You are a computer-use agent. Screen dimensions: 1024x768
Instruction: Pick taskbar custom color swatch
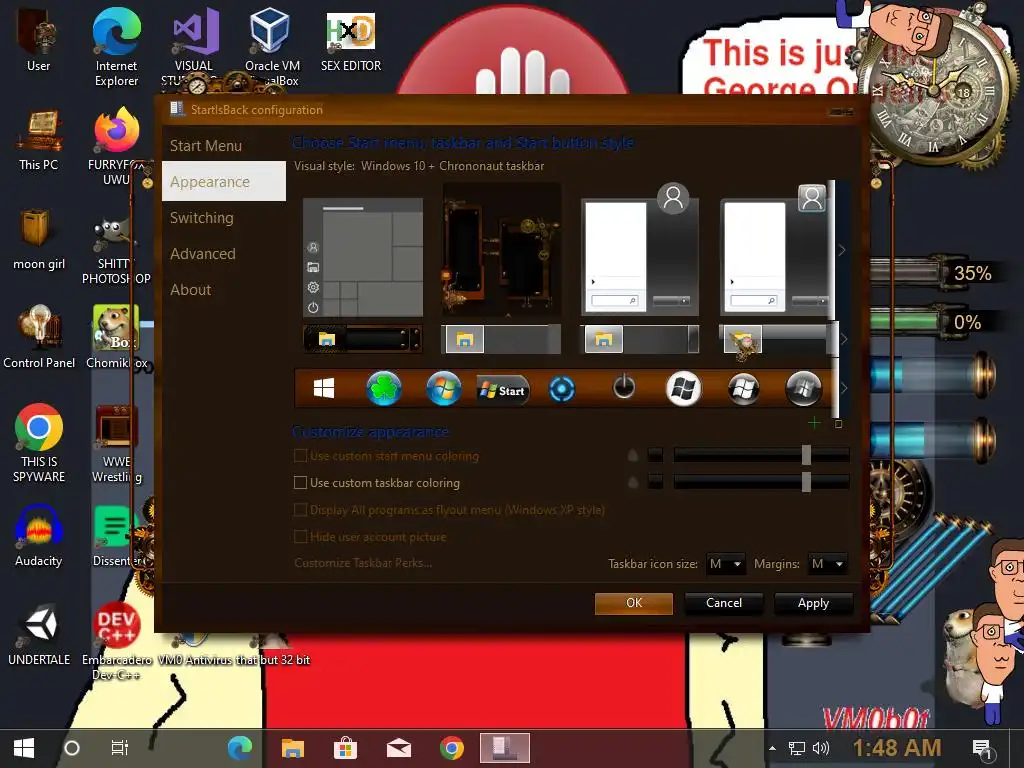(x=655, y=482)
